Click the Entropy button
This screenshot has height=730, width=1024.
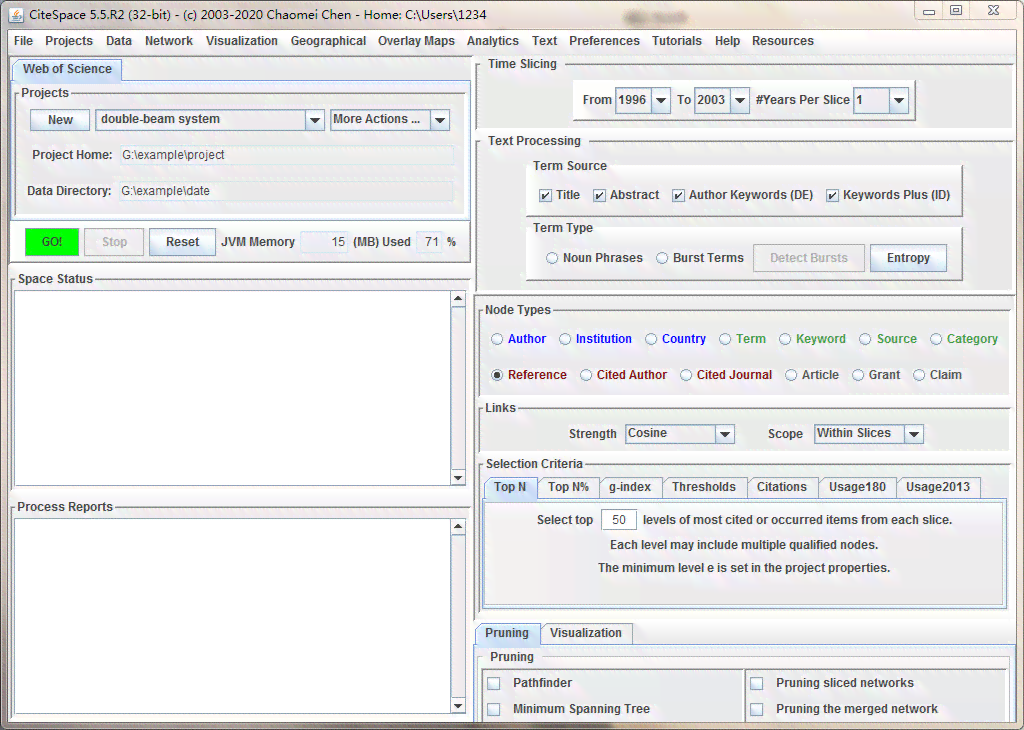[x=908, y=258]
